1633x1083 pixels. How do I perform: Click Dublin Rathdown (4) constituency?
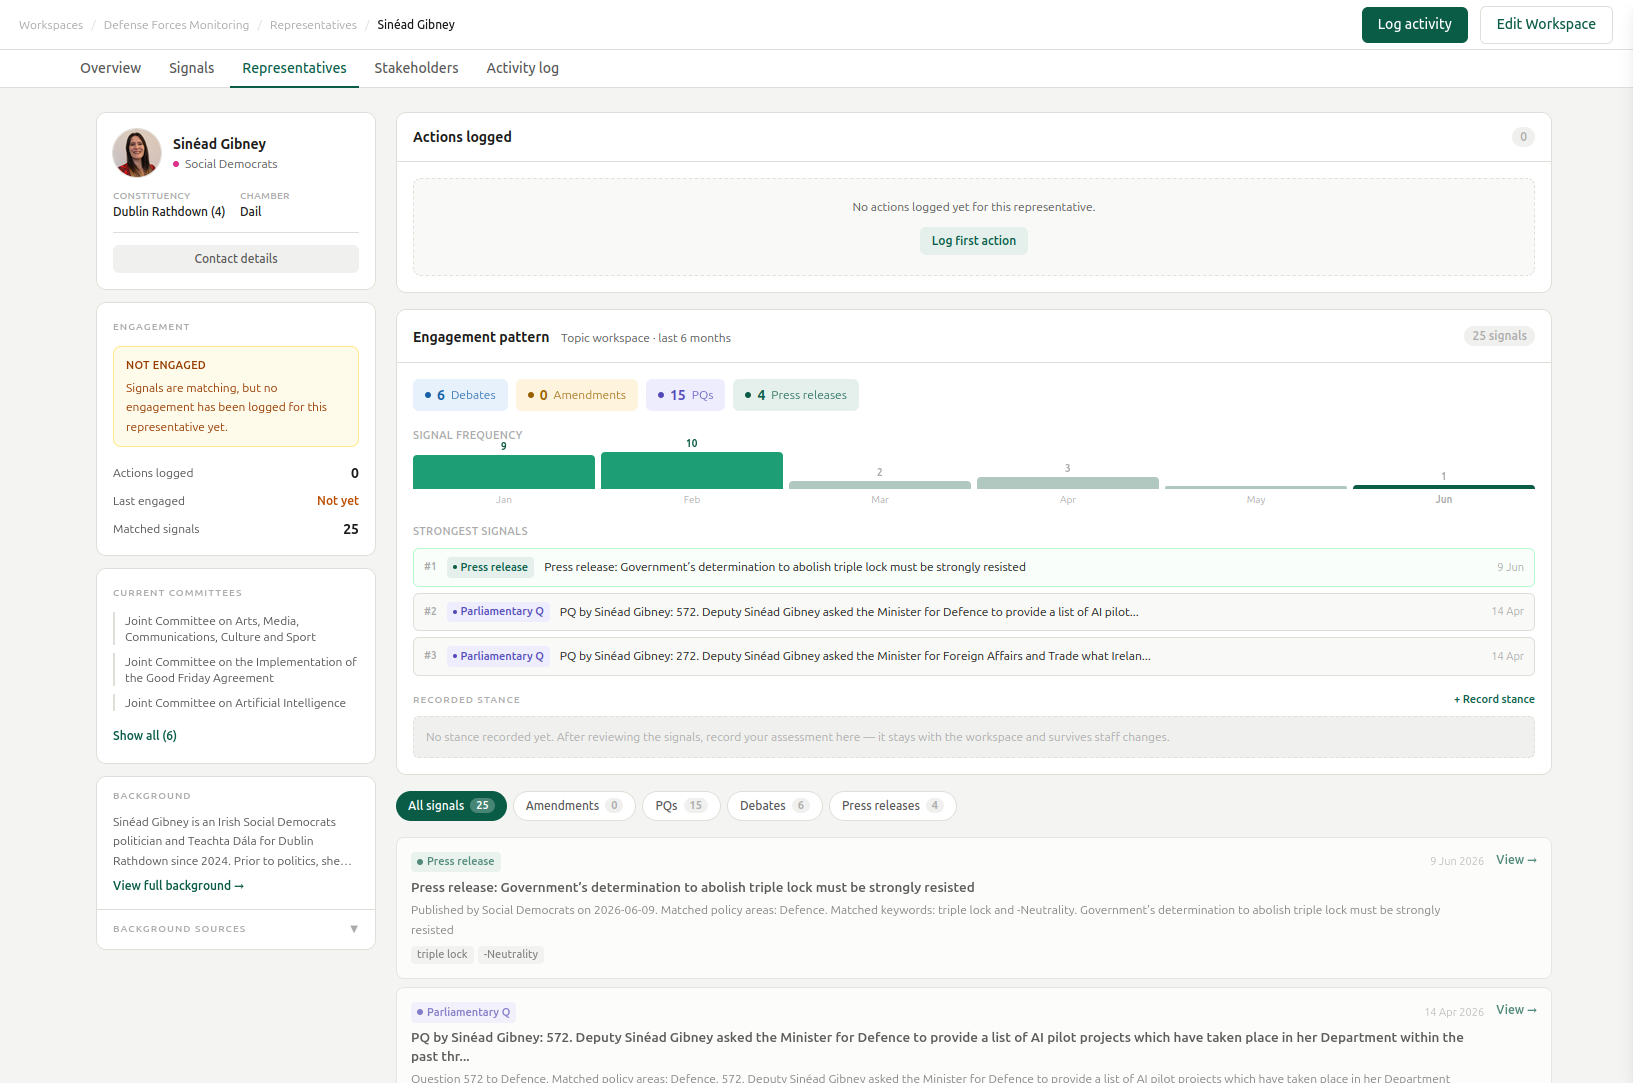(169, 212)
